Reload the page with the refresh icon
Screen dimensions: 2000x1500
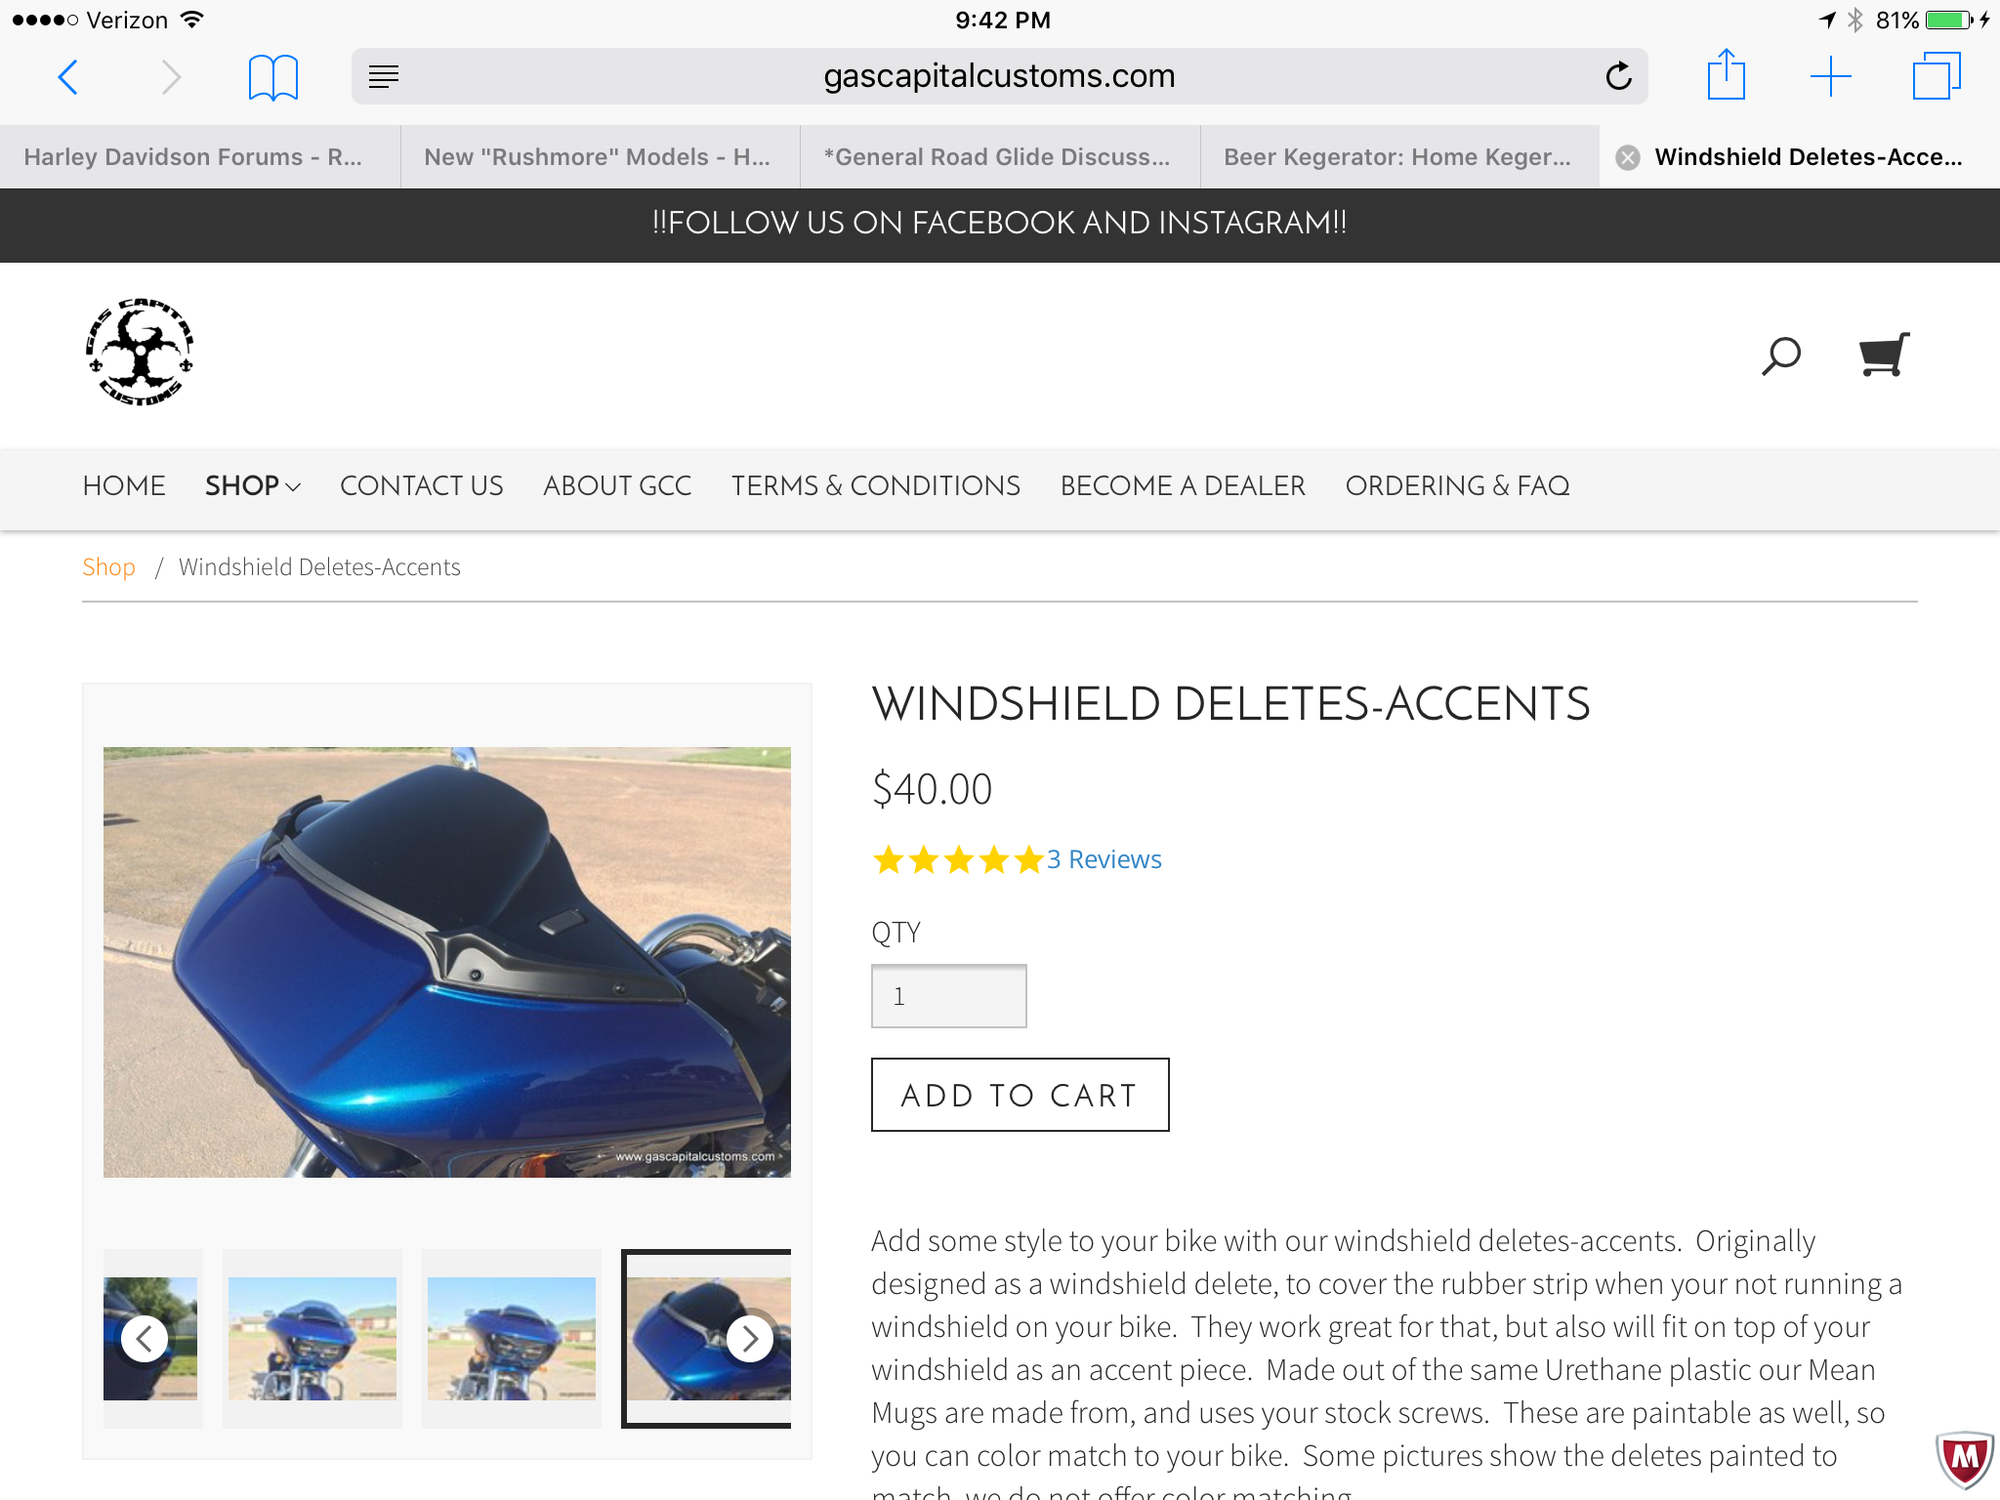pyautogui.click(x=1619, y=76)
